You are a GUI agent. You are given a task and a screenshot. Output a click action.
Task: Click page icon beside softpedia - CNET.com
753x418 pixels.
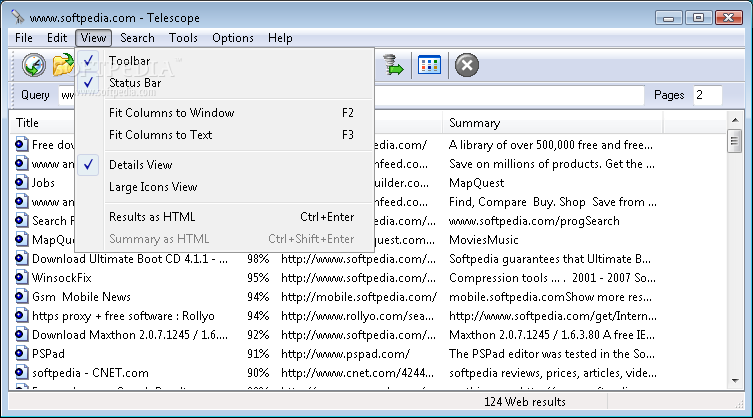(21, 372)
